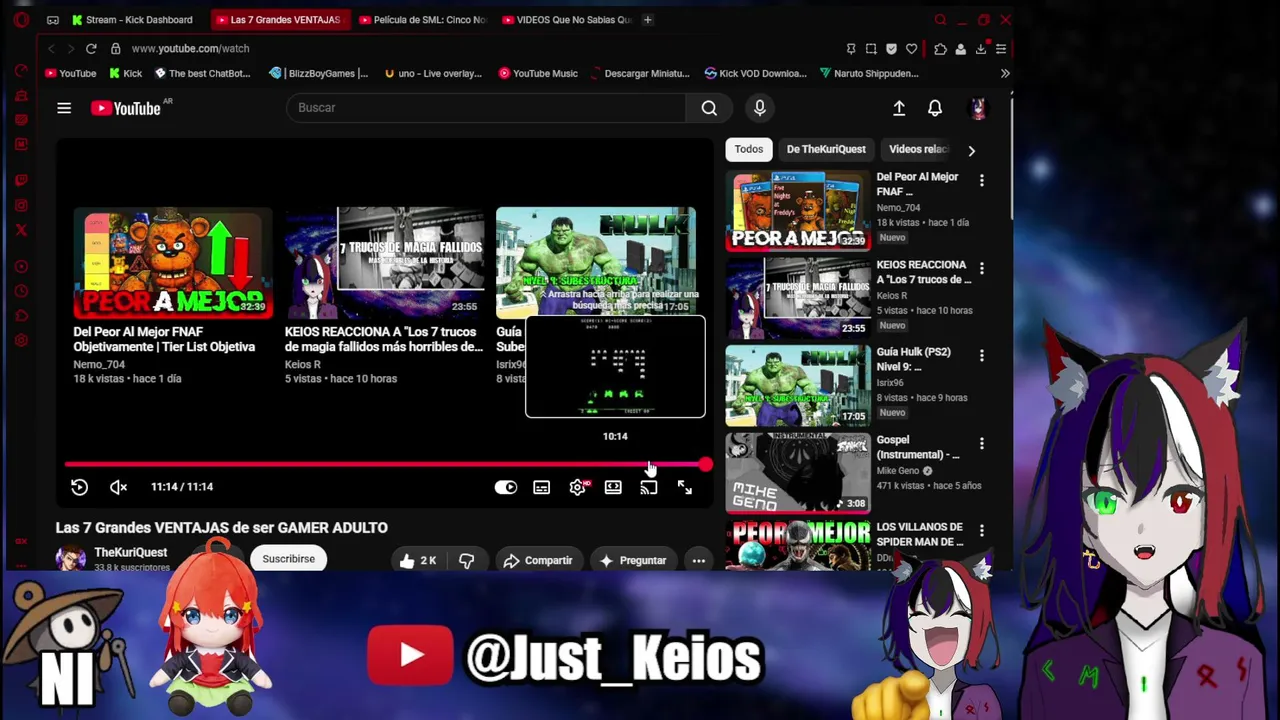Select the Todos filter chip
Image resolution: width=1280 pixels, height=720 pixels.
tap(749, 149)
